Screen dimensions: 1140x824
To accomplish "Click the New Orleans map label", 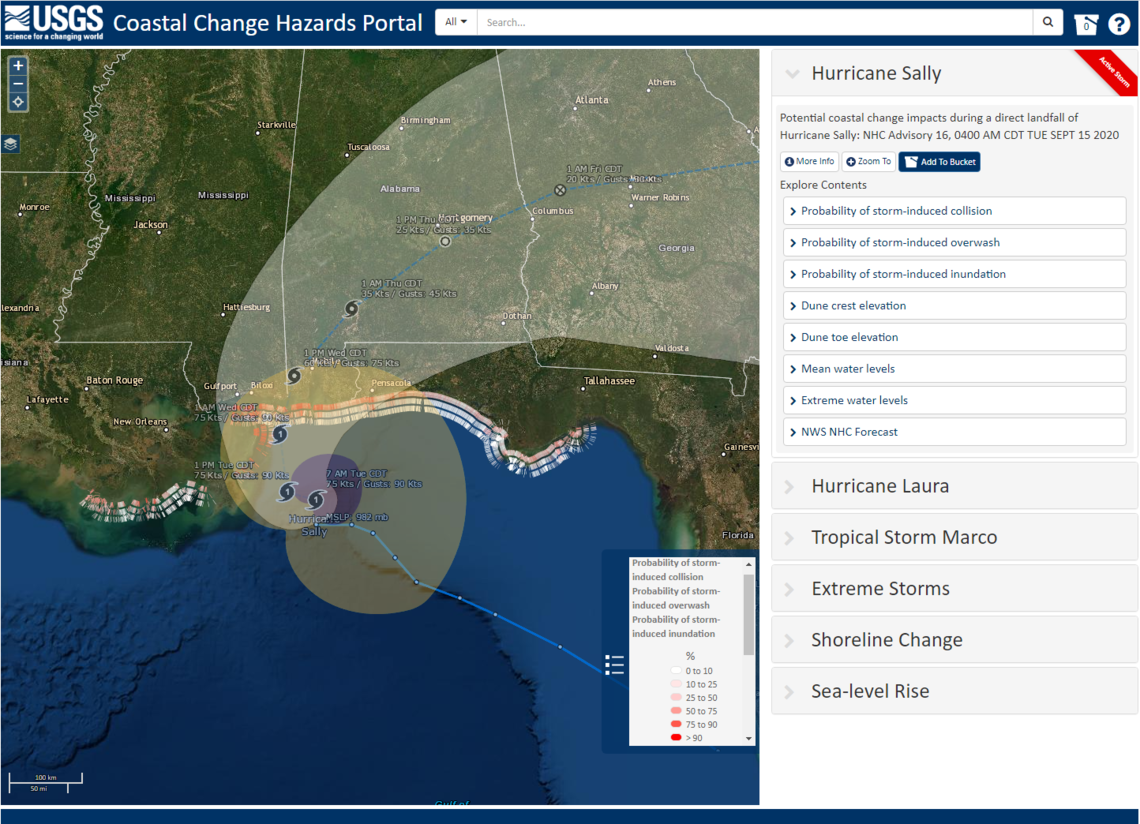I will point(140,422).
